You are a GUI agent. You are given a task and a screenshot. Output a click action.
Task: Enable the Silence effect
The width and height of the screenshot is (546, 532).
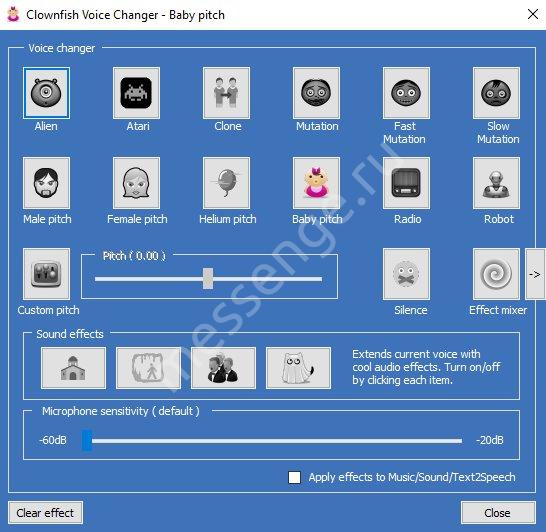(x=406, y=274)
